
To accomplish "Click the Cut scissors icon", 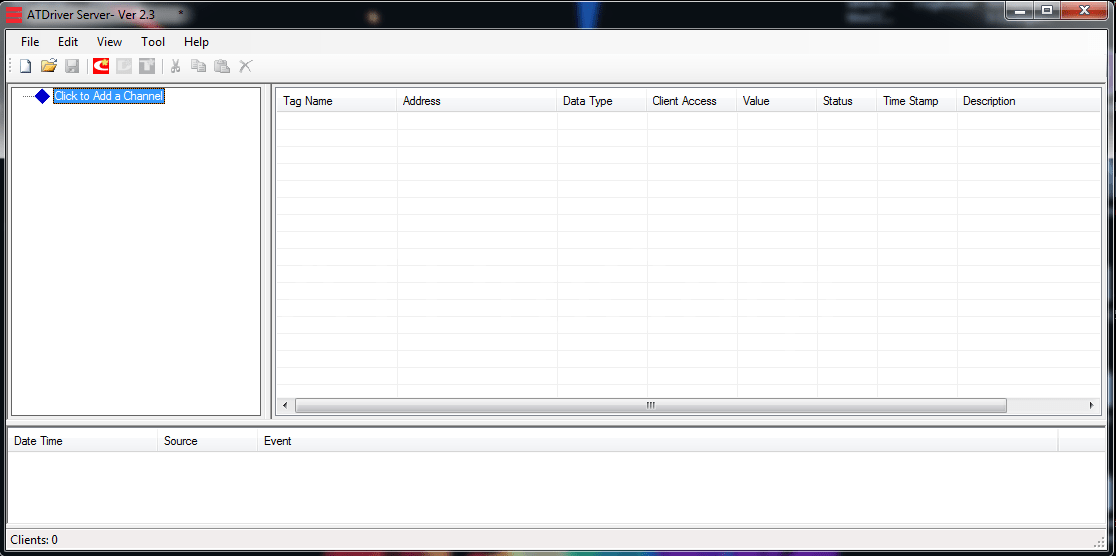I will point(175,66).
